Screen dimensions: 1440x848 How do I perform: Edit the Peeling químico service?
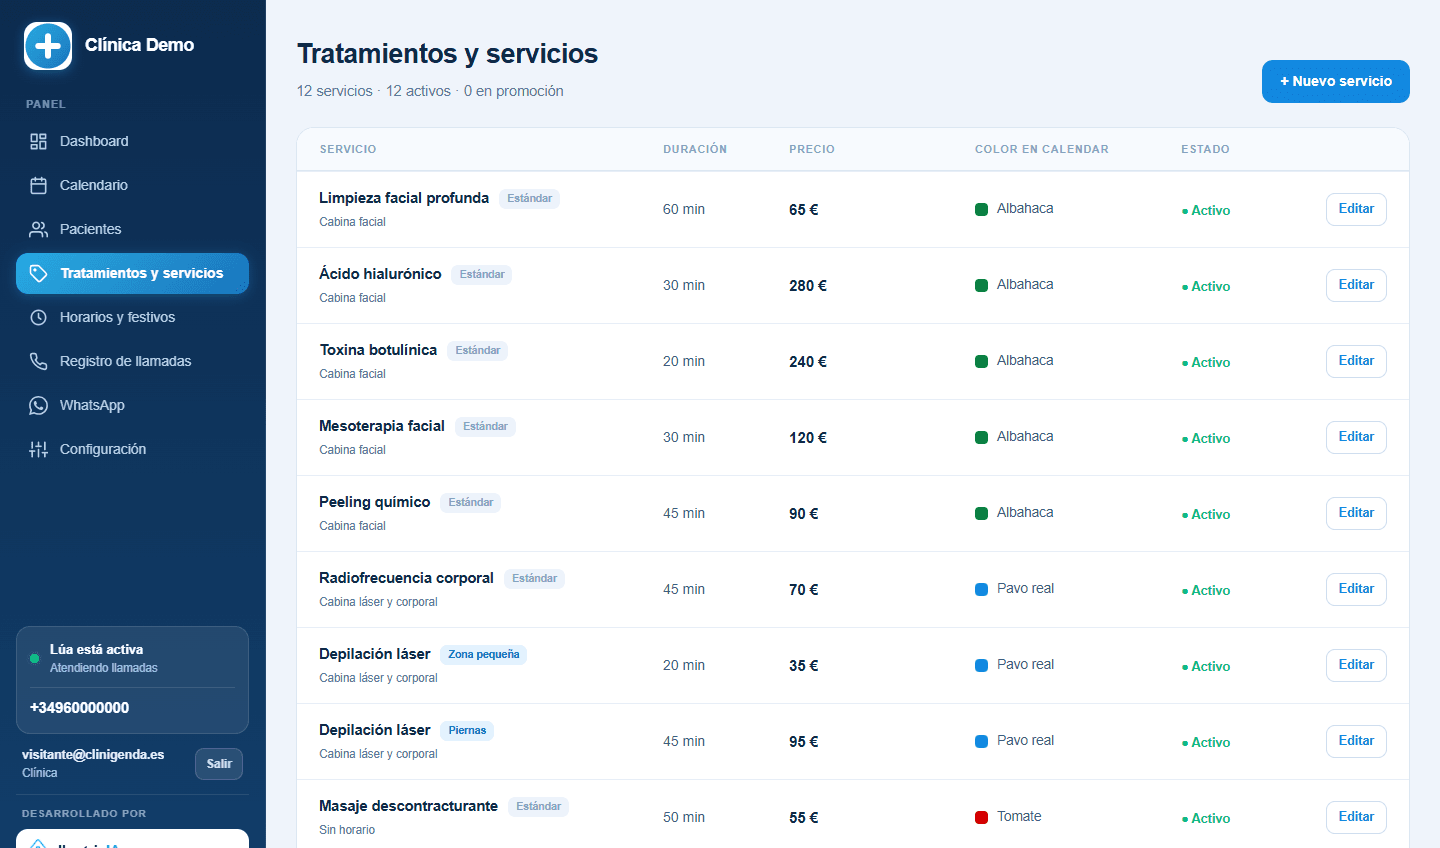(1356, 513)
